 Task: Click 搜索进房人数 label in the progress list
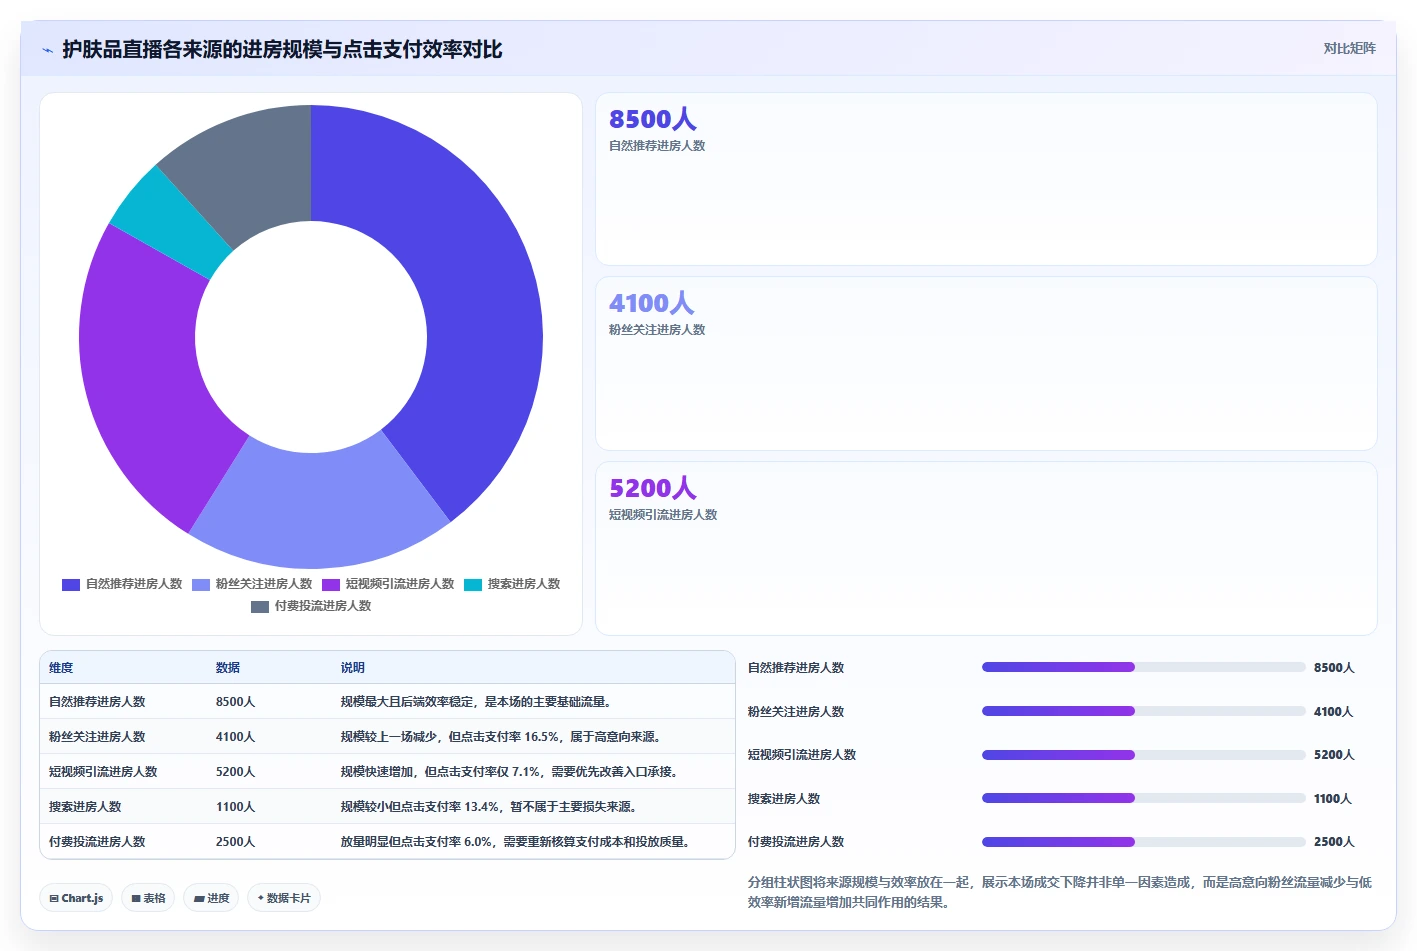pyautogui.click(x=784, y=799)
